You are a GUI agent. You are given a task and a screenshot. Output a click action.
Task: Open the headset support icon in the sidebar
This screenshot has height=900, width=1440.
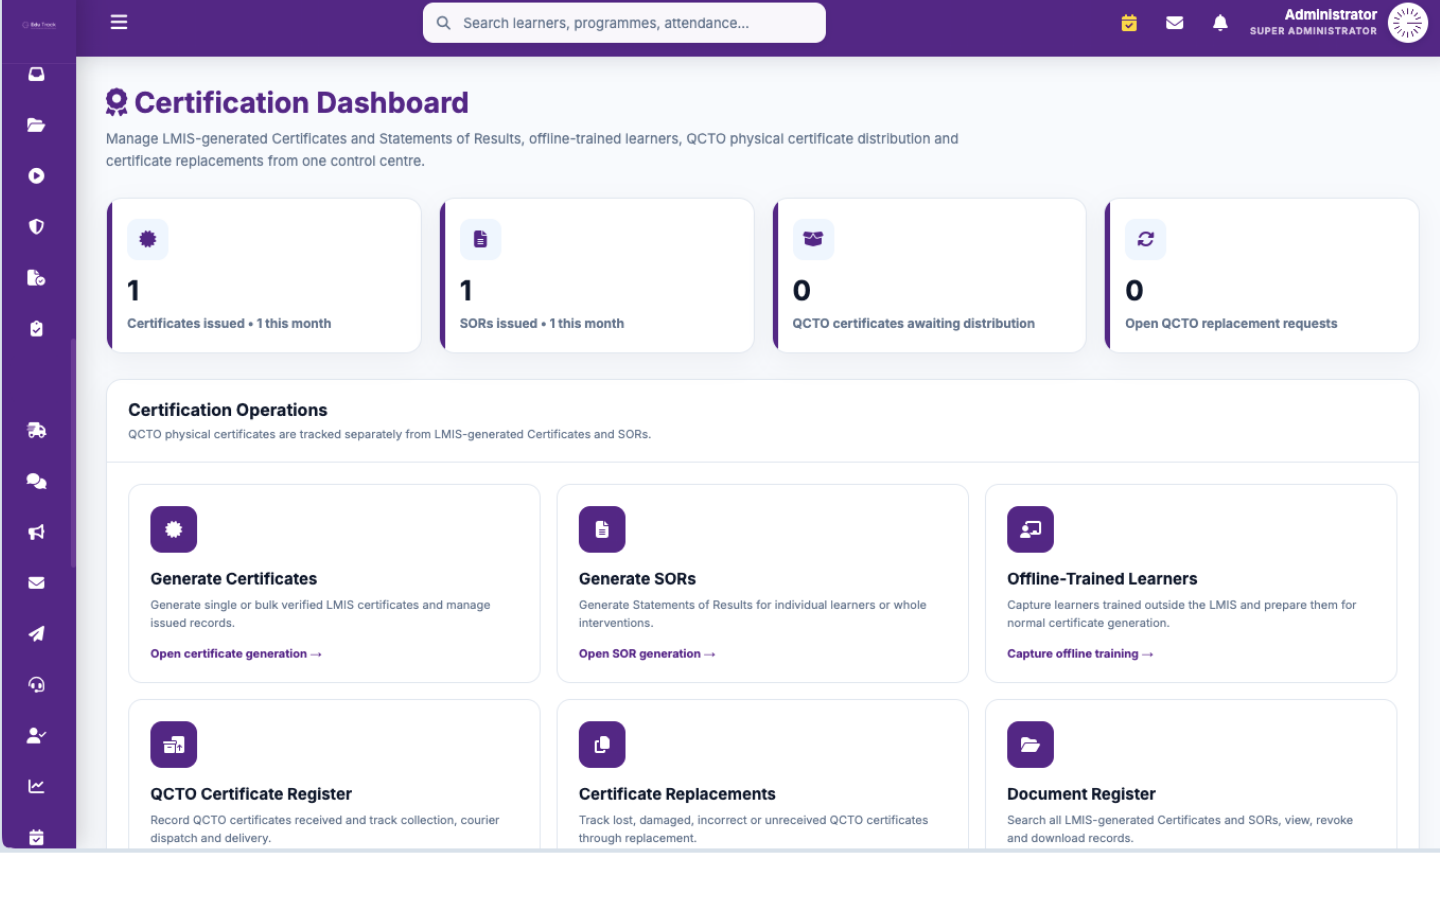click(37, 685)
